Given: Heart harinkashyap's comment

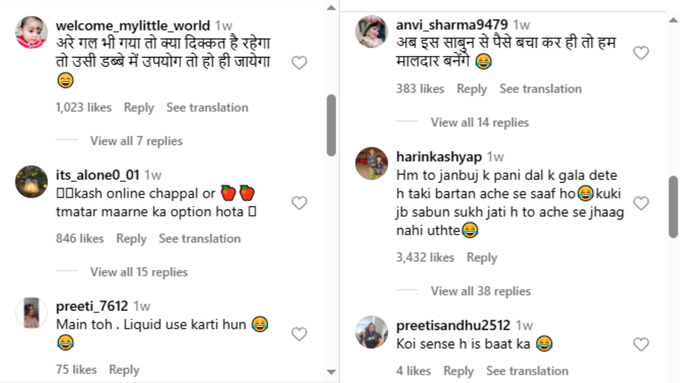Looking at the screenshot, I should [x=641, y=203].
